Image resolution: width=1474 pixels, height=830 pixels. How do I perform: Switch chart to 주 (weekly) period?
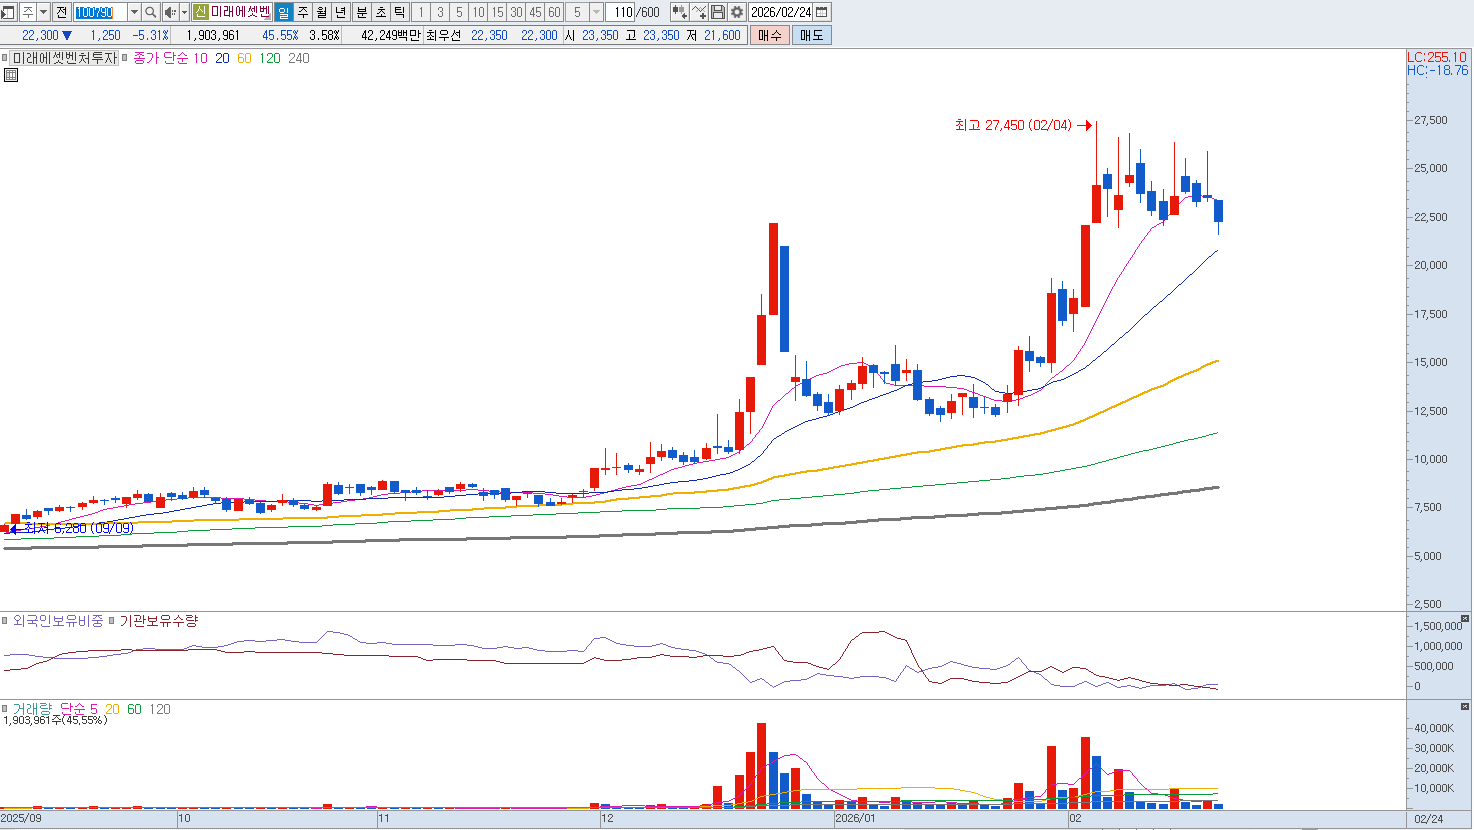pos(303,12)
